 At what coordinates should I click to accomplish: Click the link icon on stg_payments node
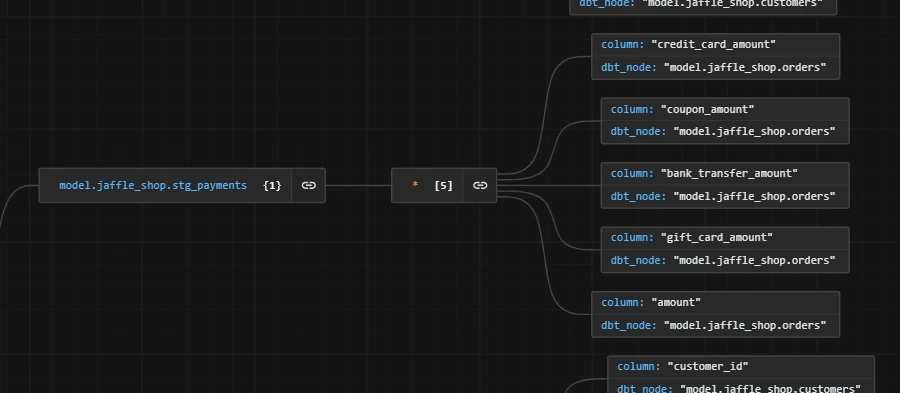pos(309,185)
